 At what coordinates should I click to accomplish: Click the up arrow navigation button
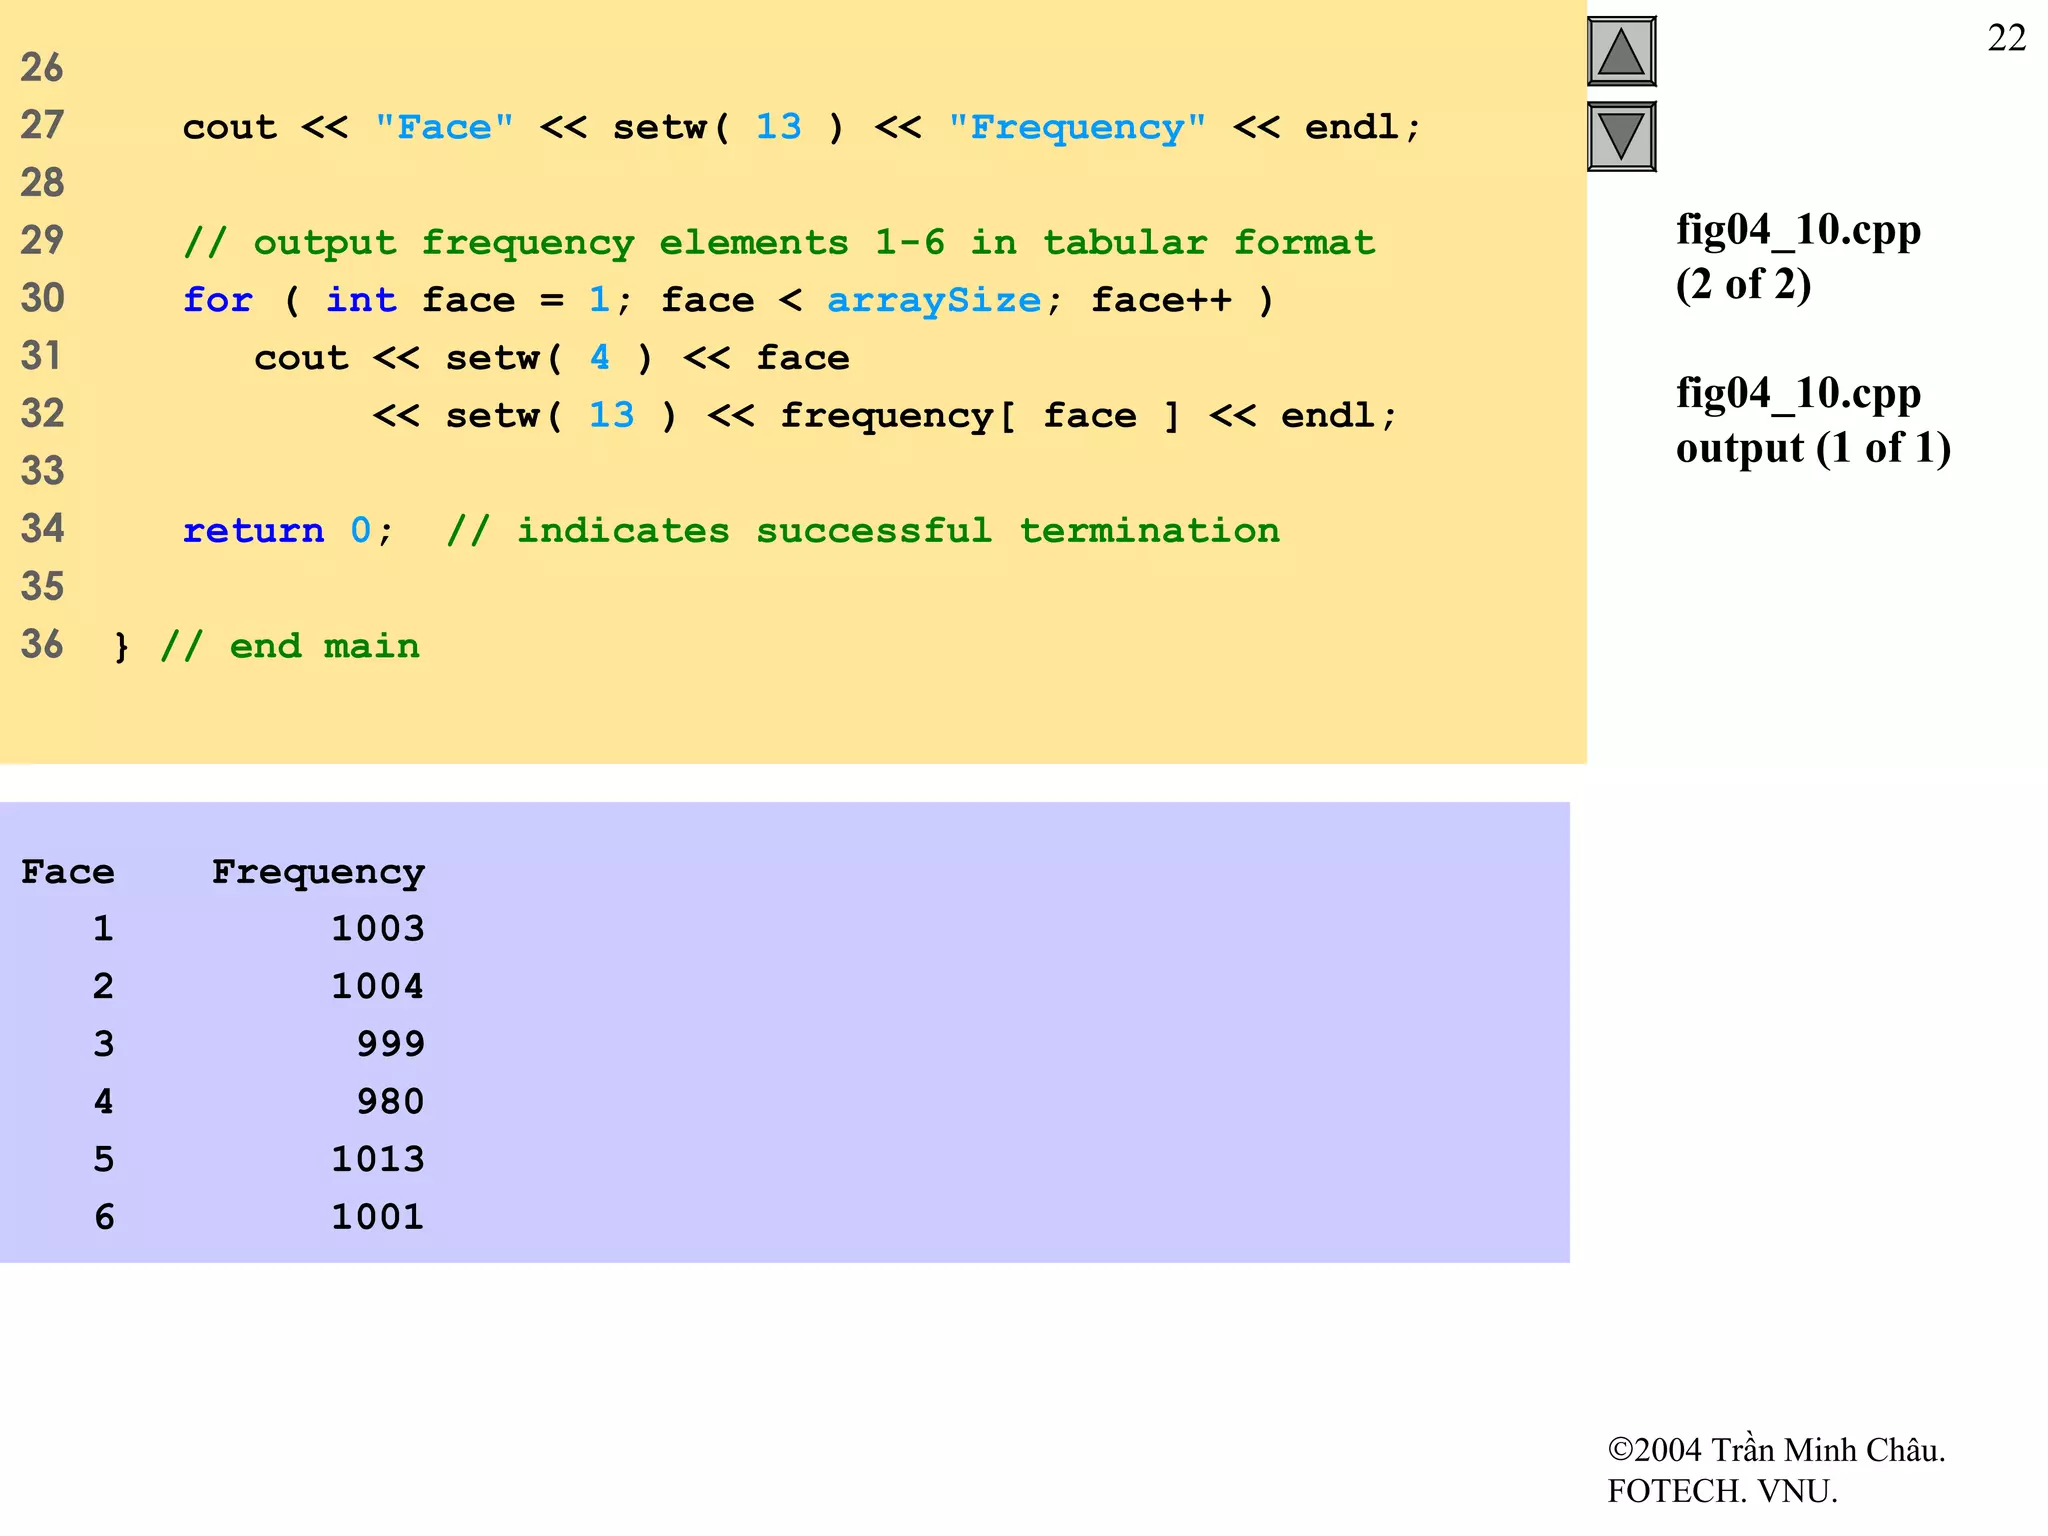pyautogui.click(x=1621, y=52)
